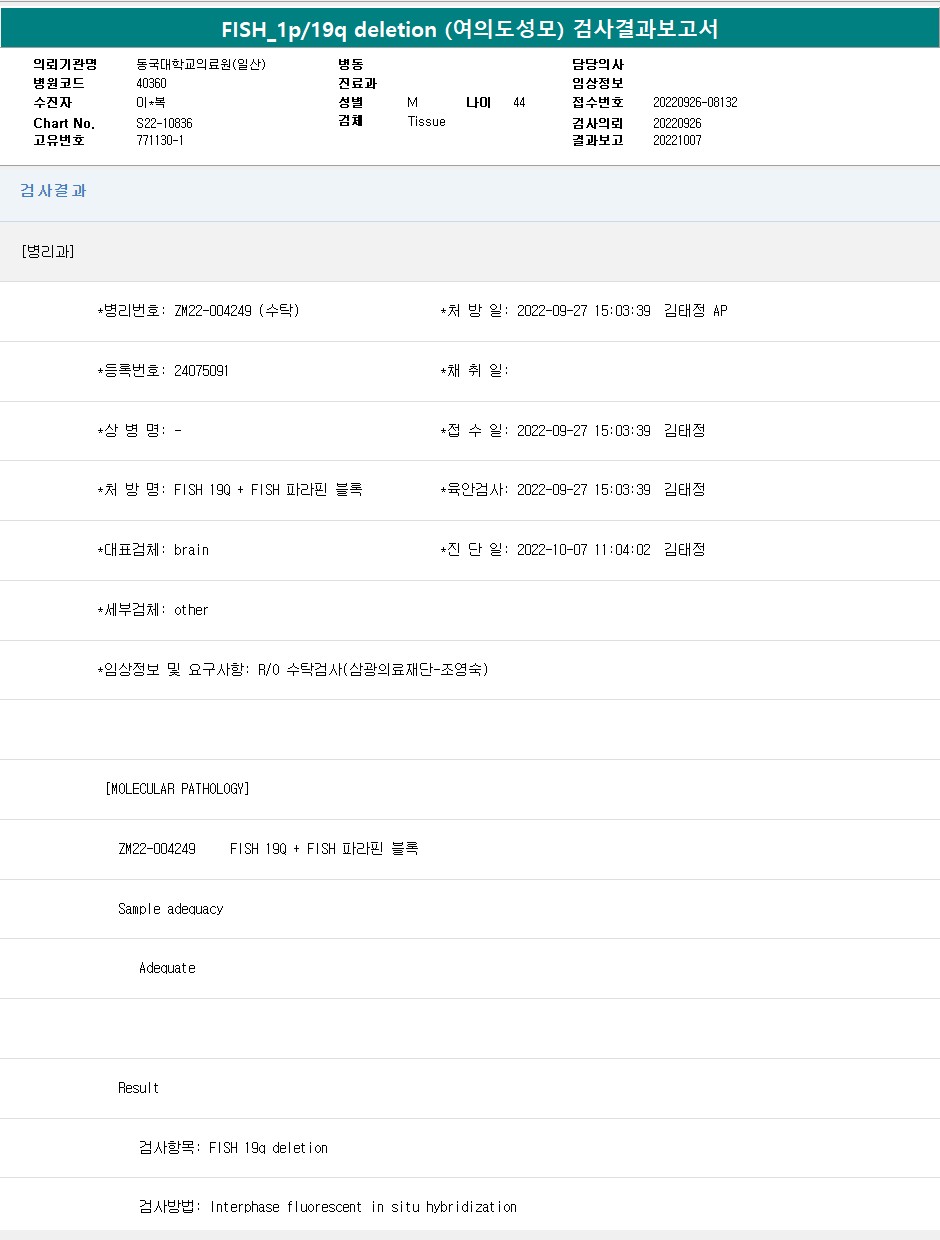Screen dimensions: 940x1240
Task: Click the 검사방법 Interphase fluorescent in situ hybridization line
Action: tap(328, 1207)
